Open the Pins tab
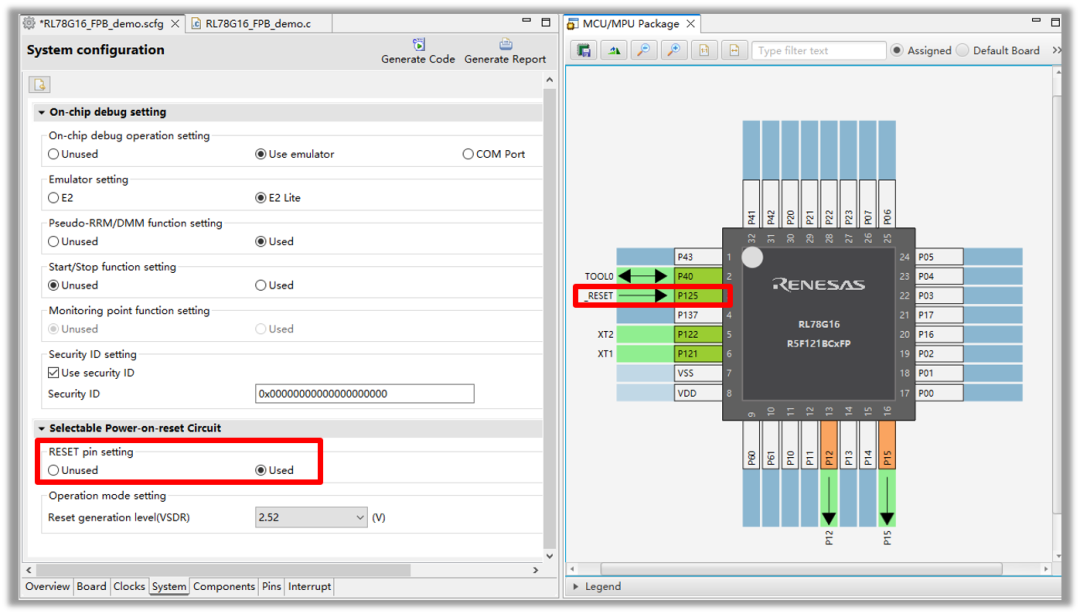Screen dimensions: 1080x614 coord(271,586)
